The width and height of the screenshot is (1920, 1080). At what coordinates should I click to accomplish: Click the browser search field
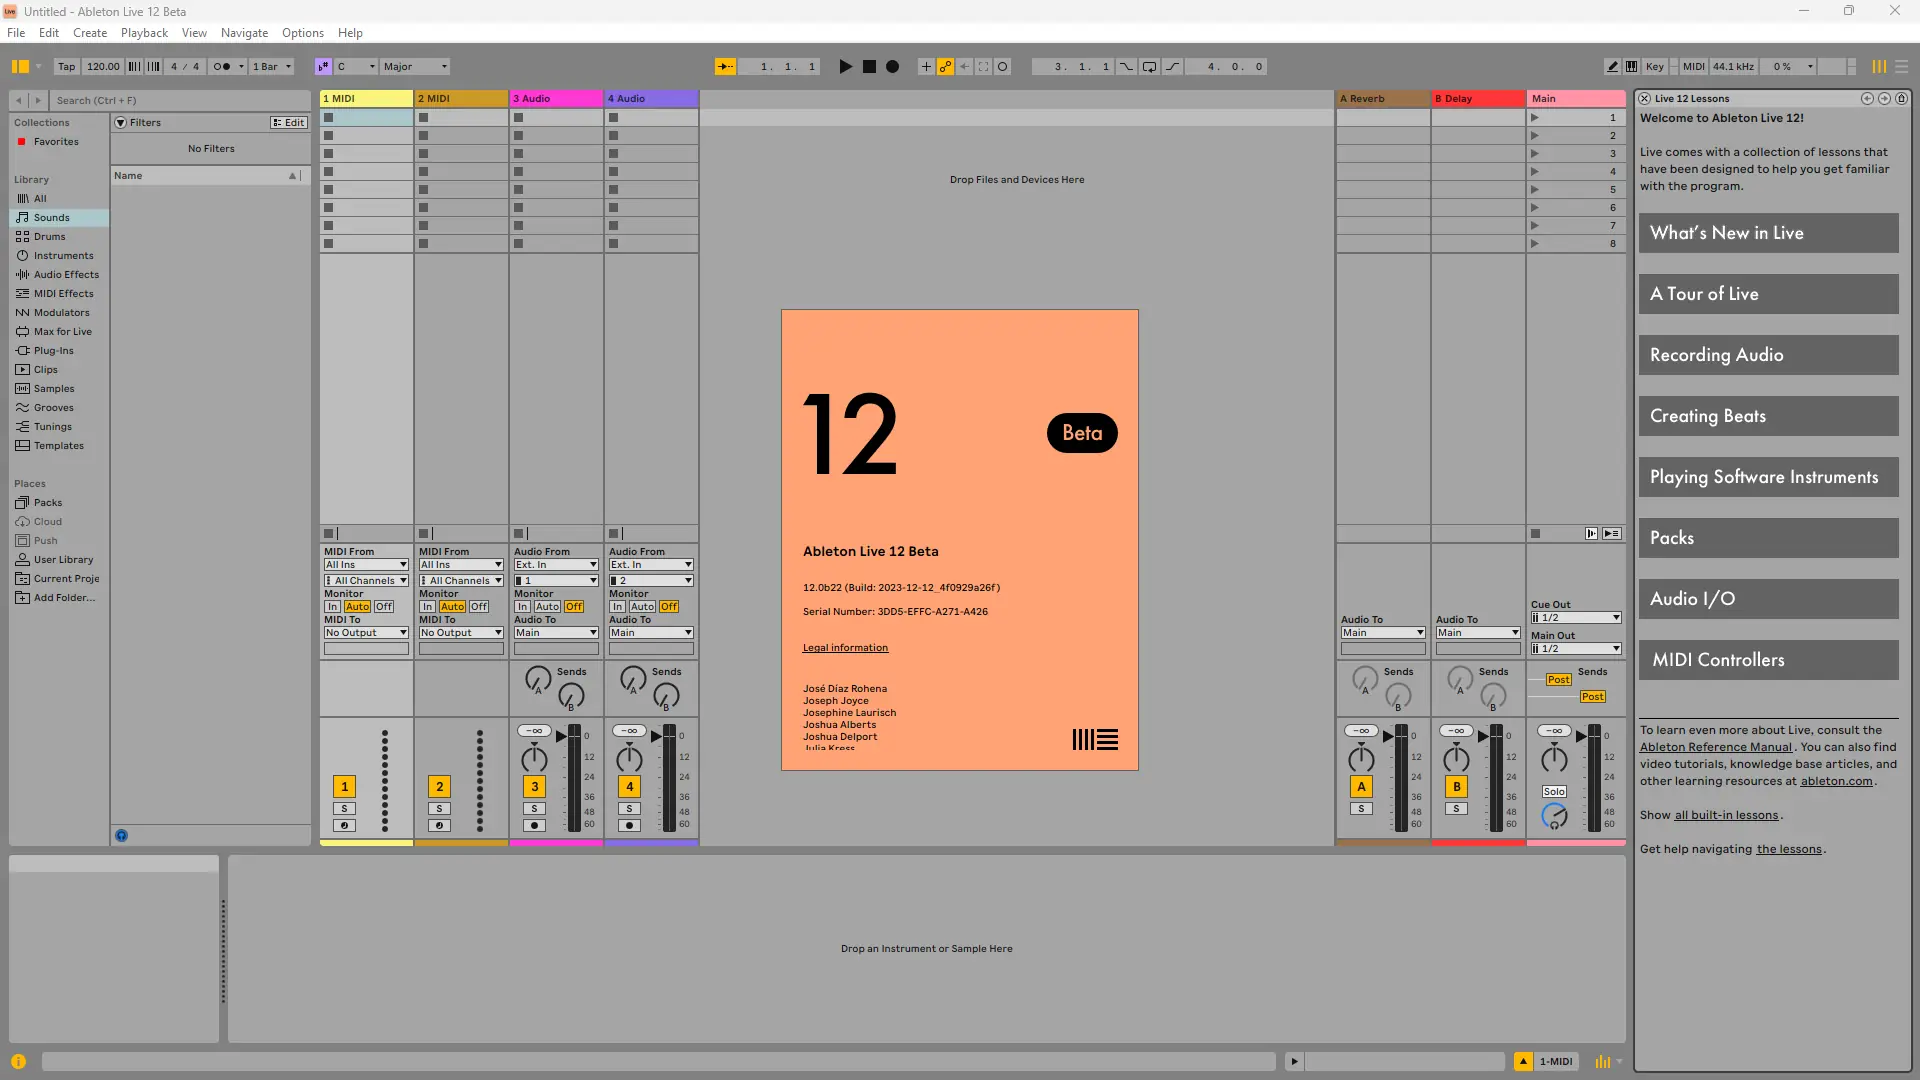pyautogui.click(x=180, y=100)
